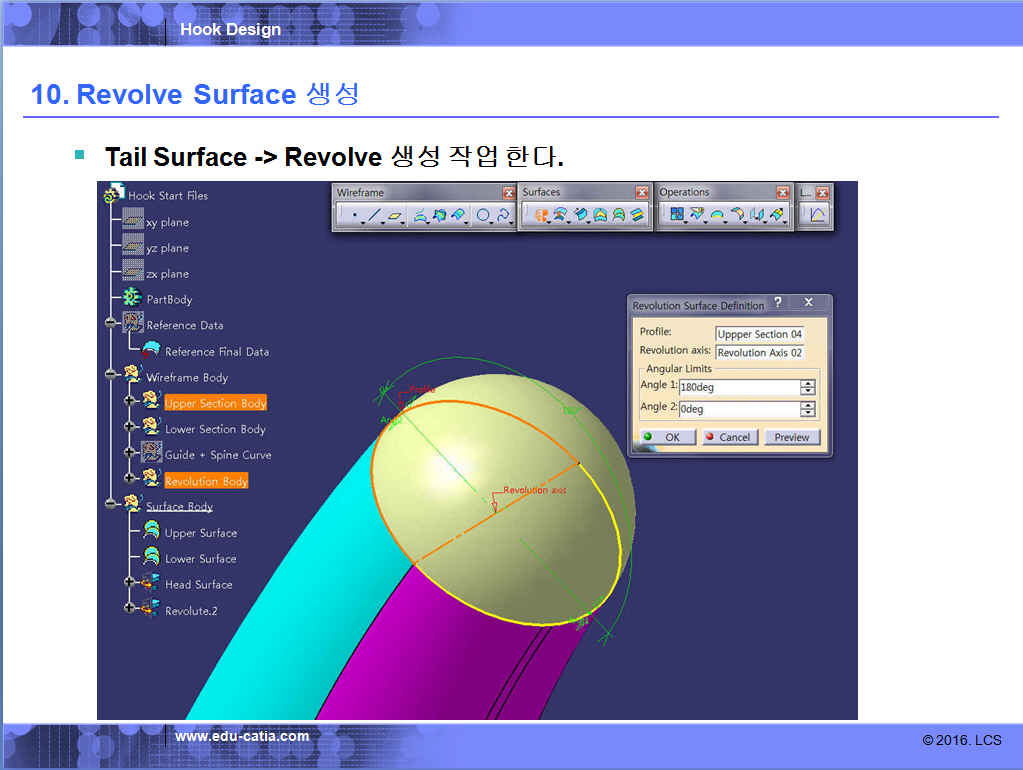Open the help question mark in dialog
The image size is (1023, 770).
pos(778,303)
